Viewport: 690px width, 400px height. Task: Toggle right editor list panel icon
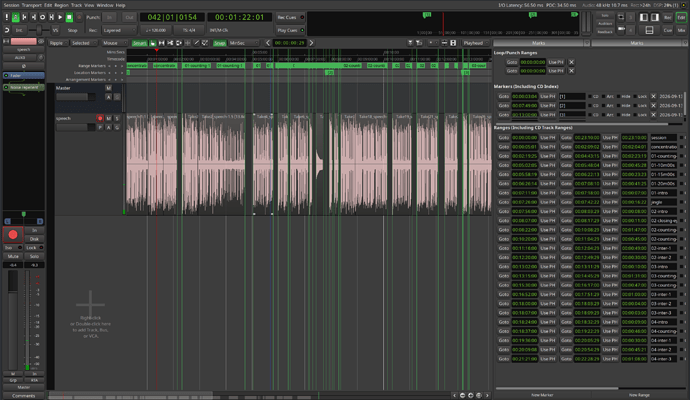[655, 17]
